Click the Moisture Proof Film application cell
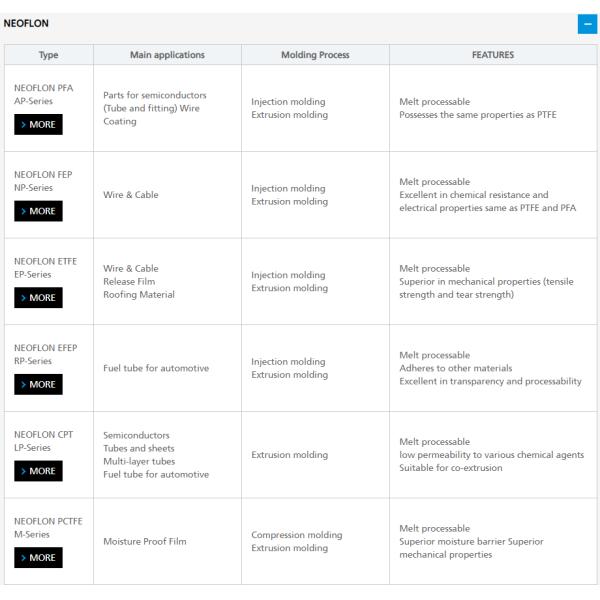This screenshot has width=600, height=600. [145, 542]
